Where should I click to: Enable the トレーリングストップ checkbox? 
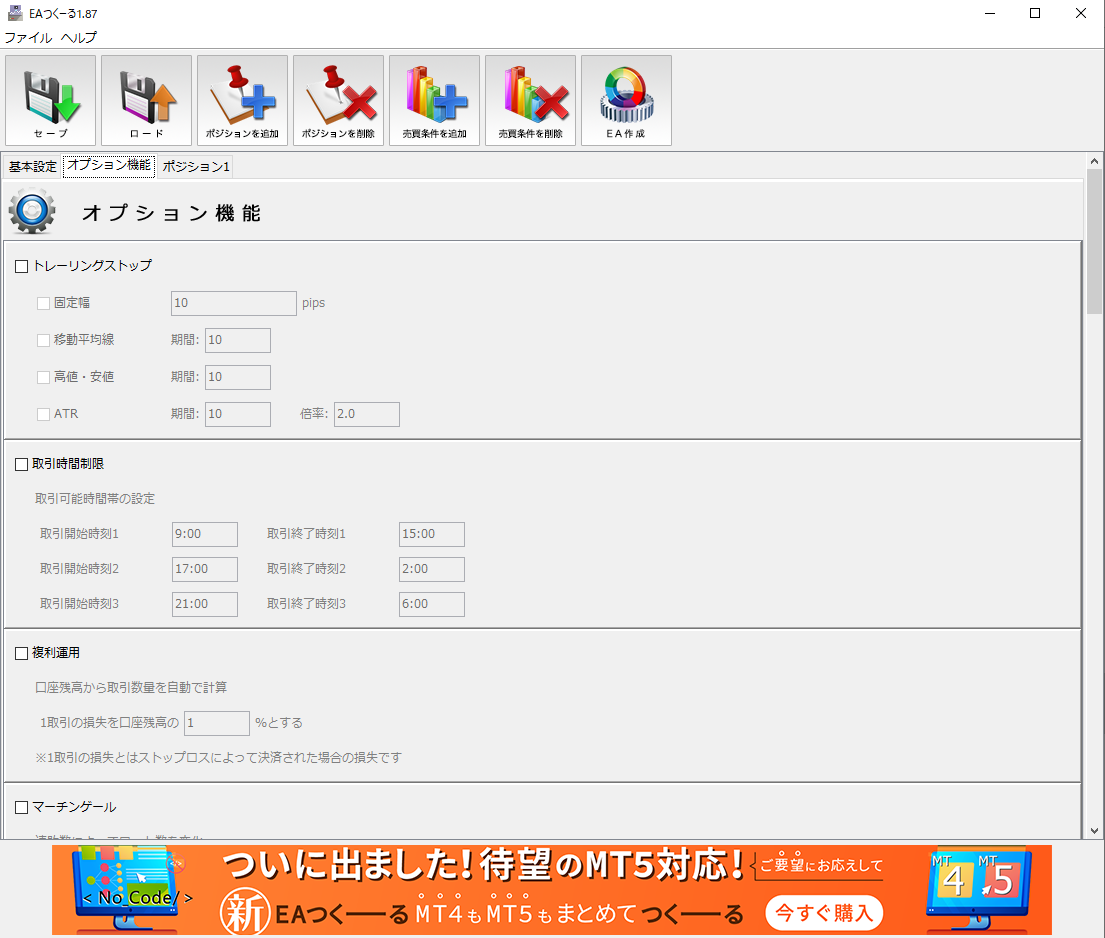tap(22, 267)
